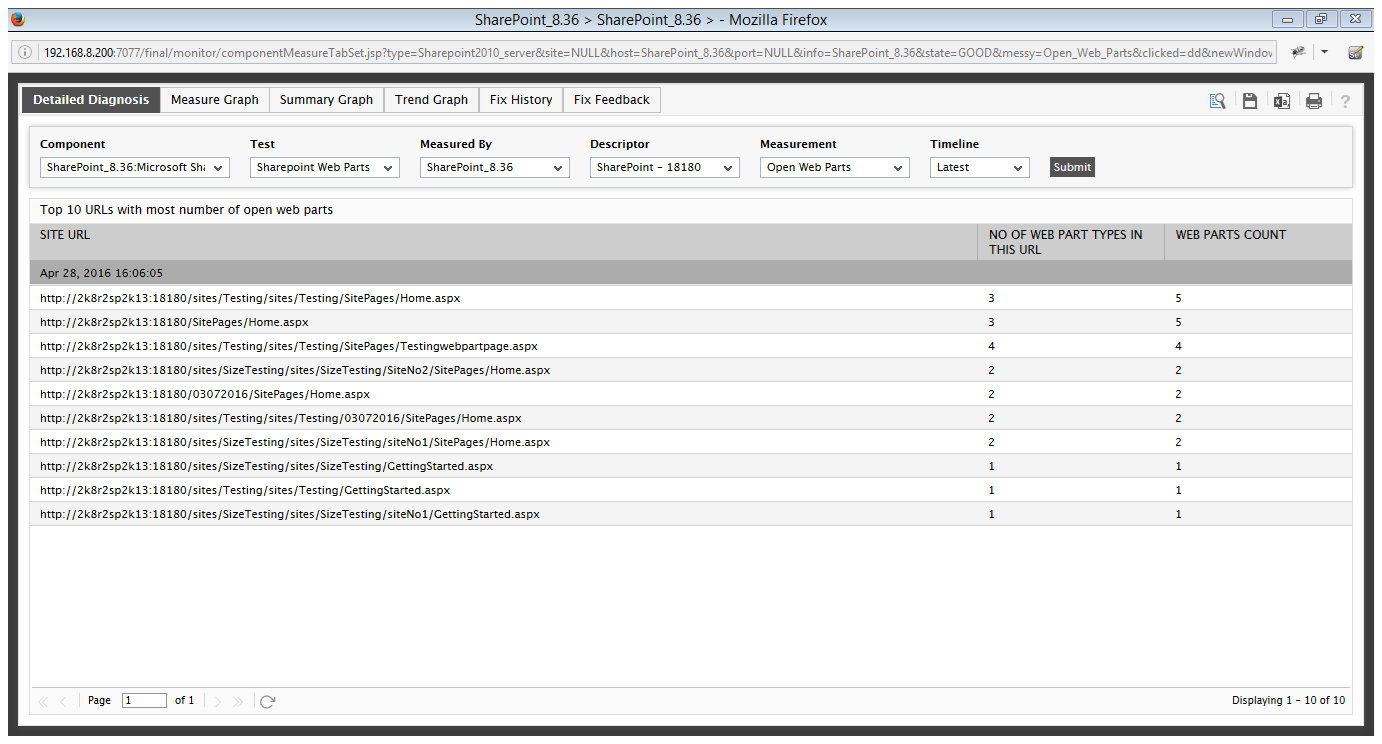Switch to the Summary Graph tab
The image size is (1382, 744).
tap(326, 100)
